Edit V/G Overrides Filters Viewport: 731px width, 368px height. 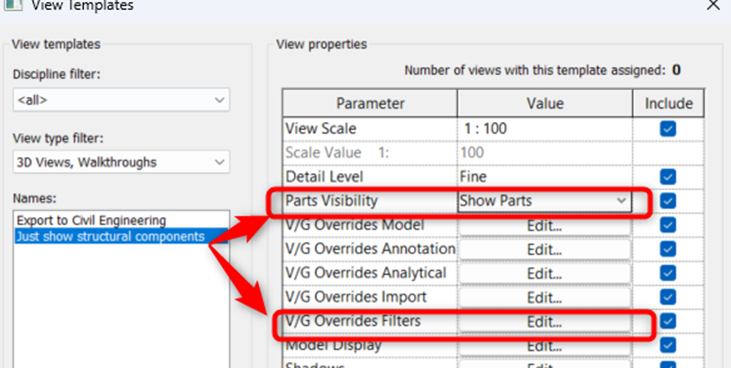545,321
